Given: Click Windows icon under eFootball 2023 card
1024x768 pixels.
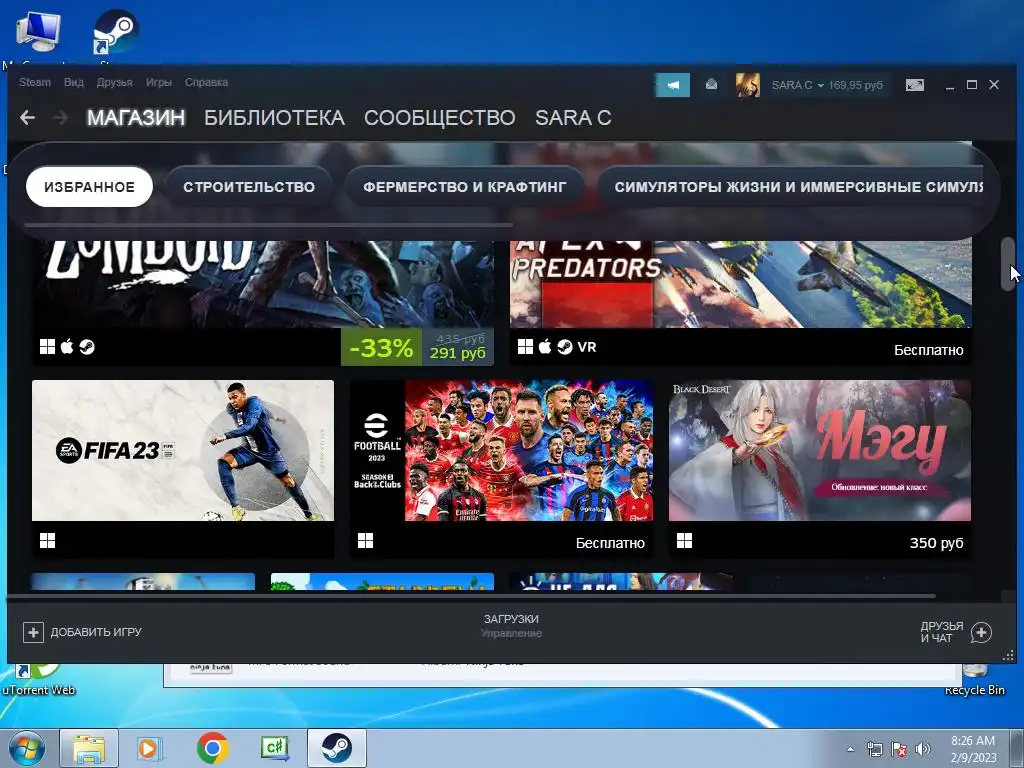Looking at the screenshot, I should click(366, 541).
